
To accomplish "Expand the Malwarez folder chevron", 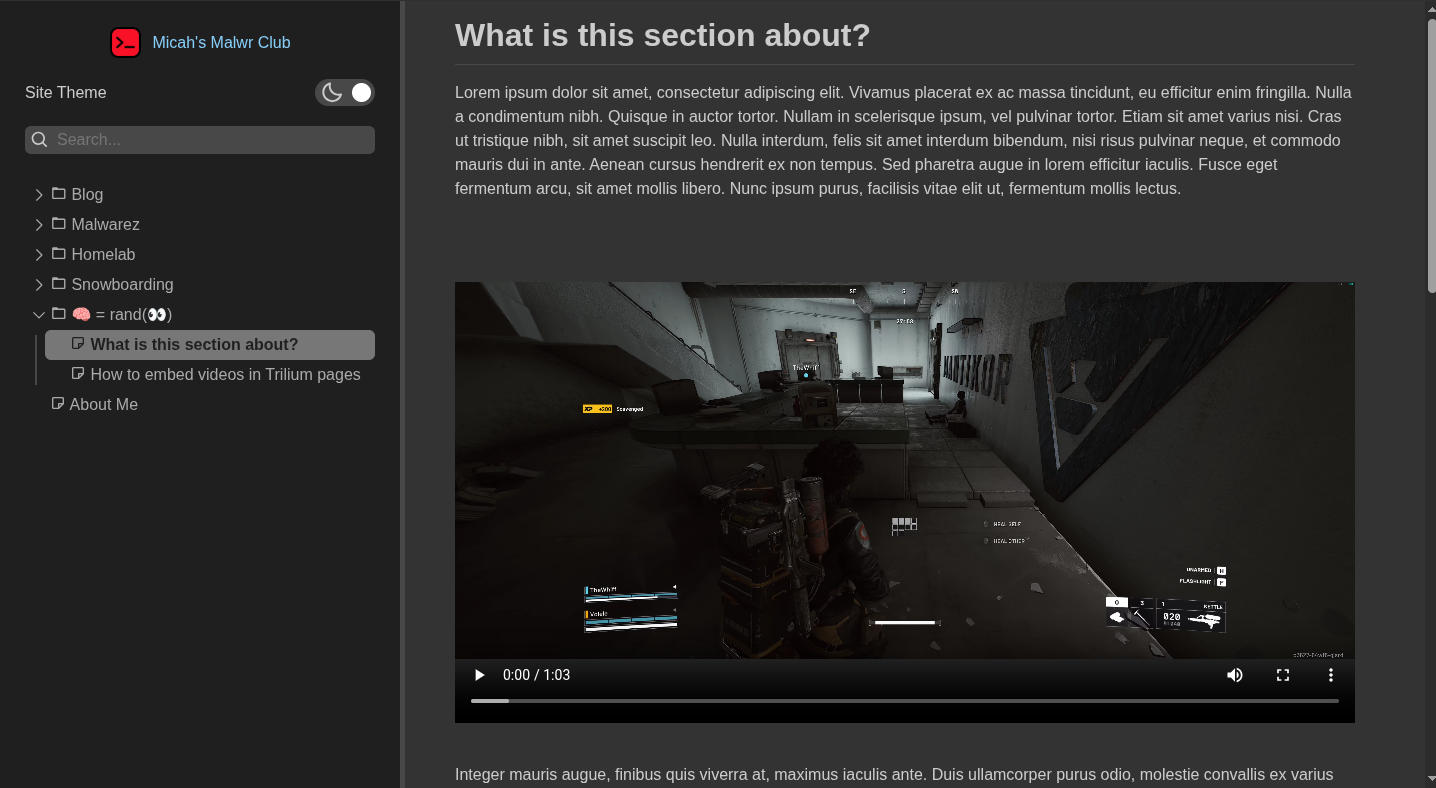I will click(39, 225).
